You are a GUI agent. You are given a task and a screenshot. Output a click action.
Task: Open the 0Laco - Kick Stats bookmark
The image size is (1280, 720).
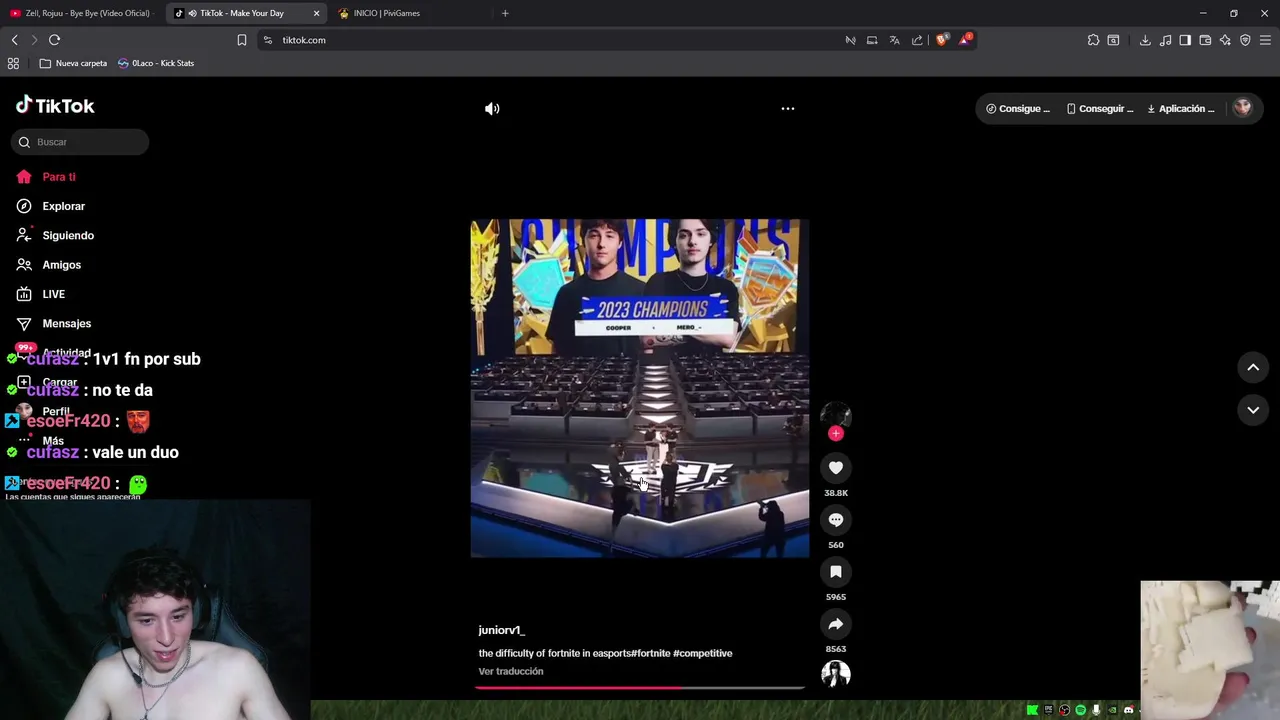[156, 63]
